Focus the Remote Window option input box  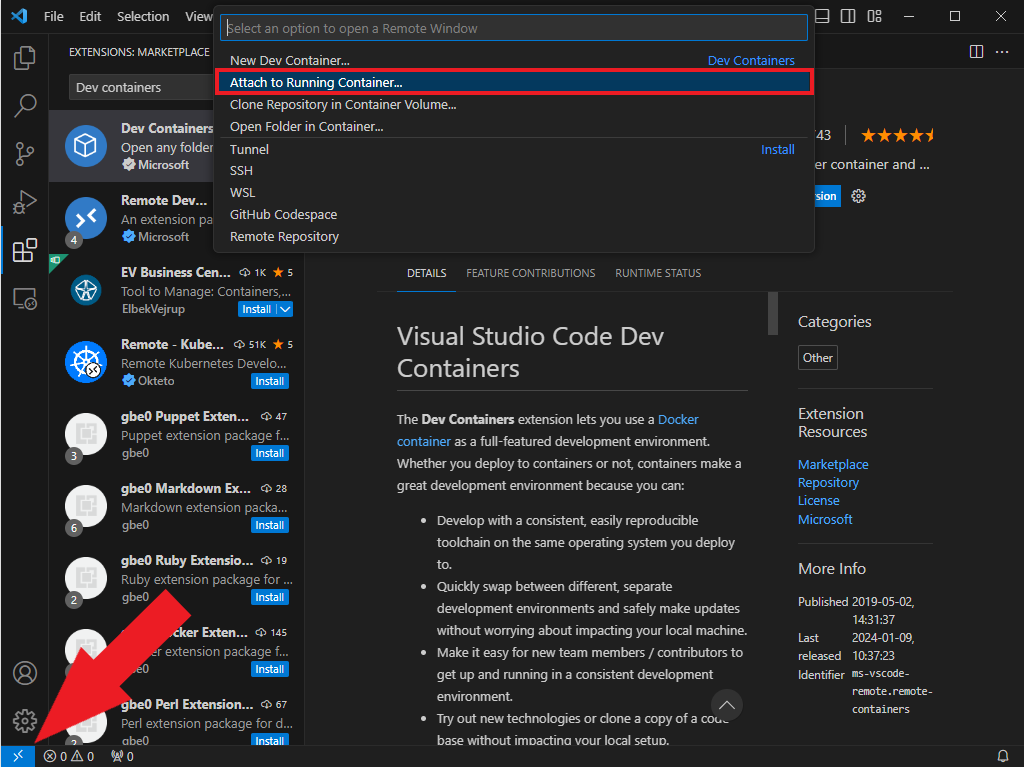[514, 28]
